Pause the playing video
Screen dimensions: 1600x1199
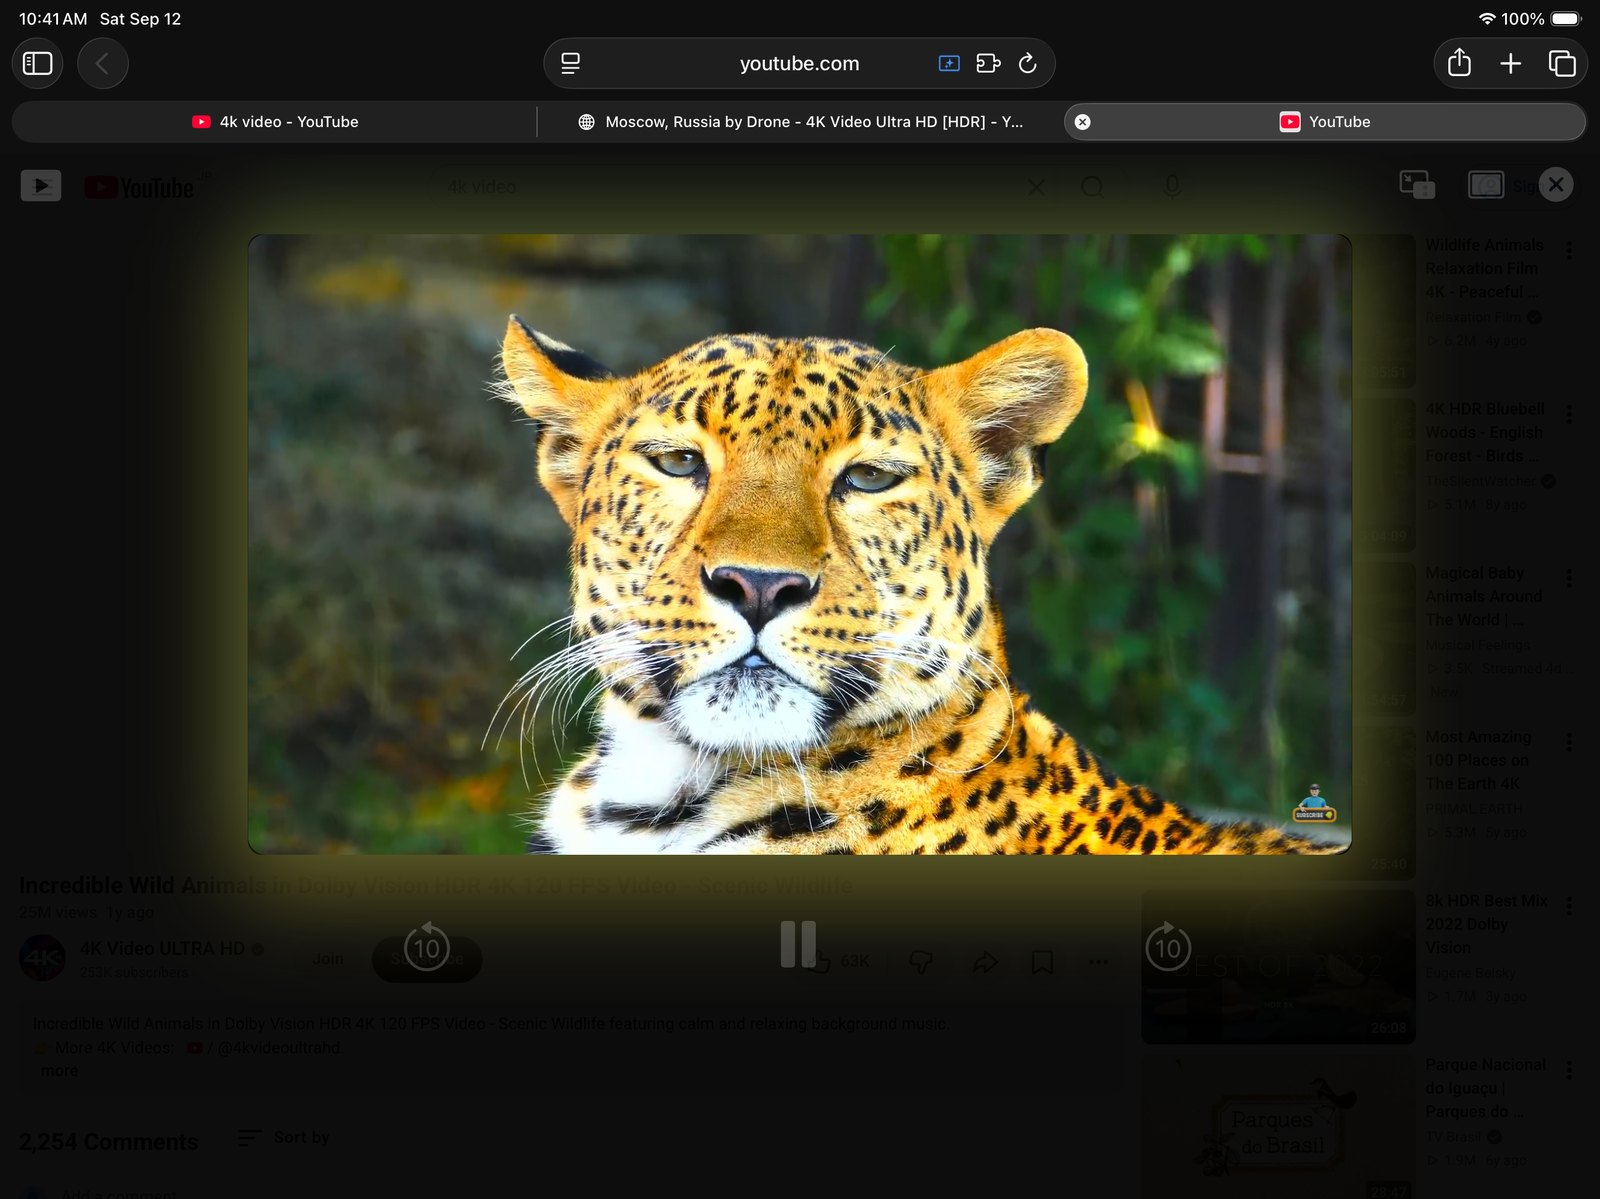[798, 944]
